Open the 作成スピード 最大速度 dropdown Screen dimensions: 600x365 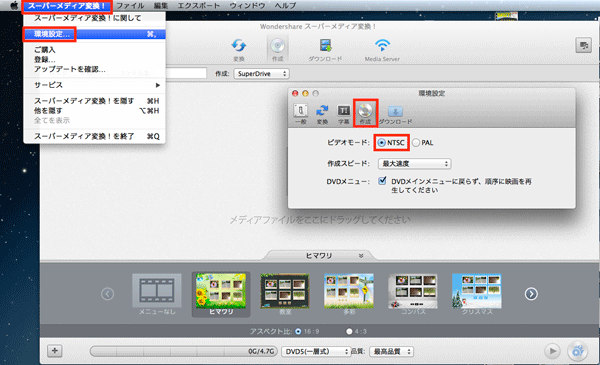(414, 164)
